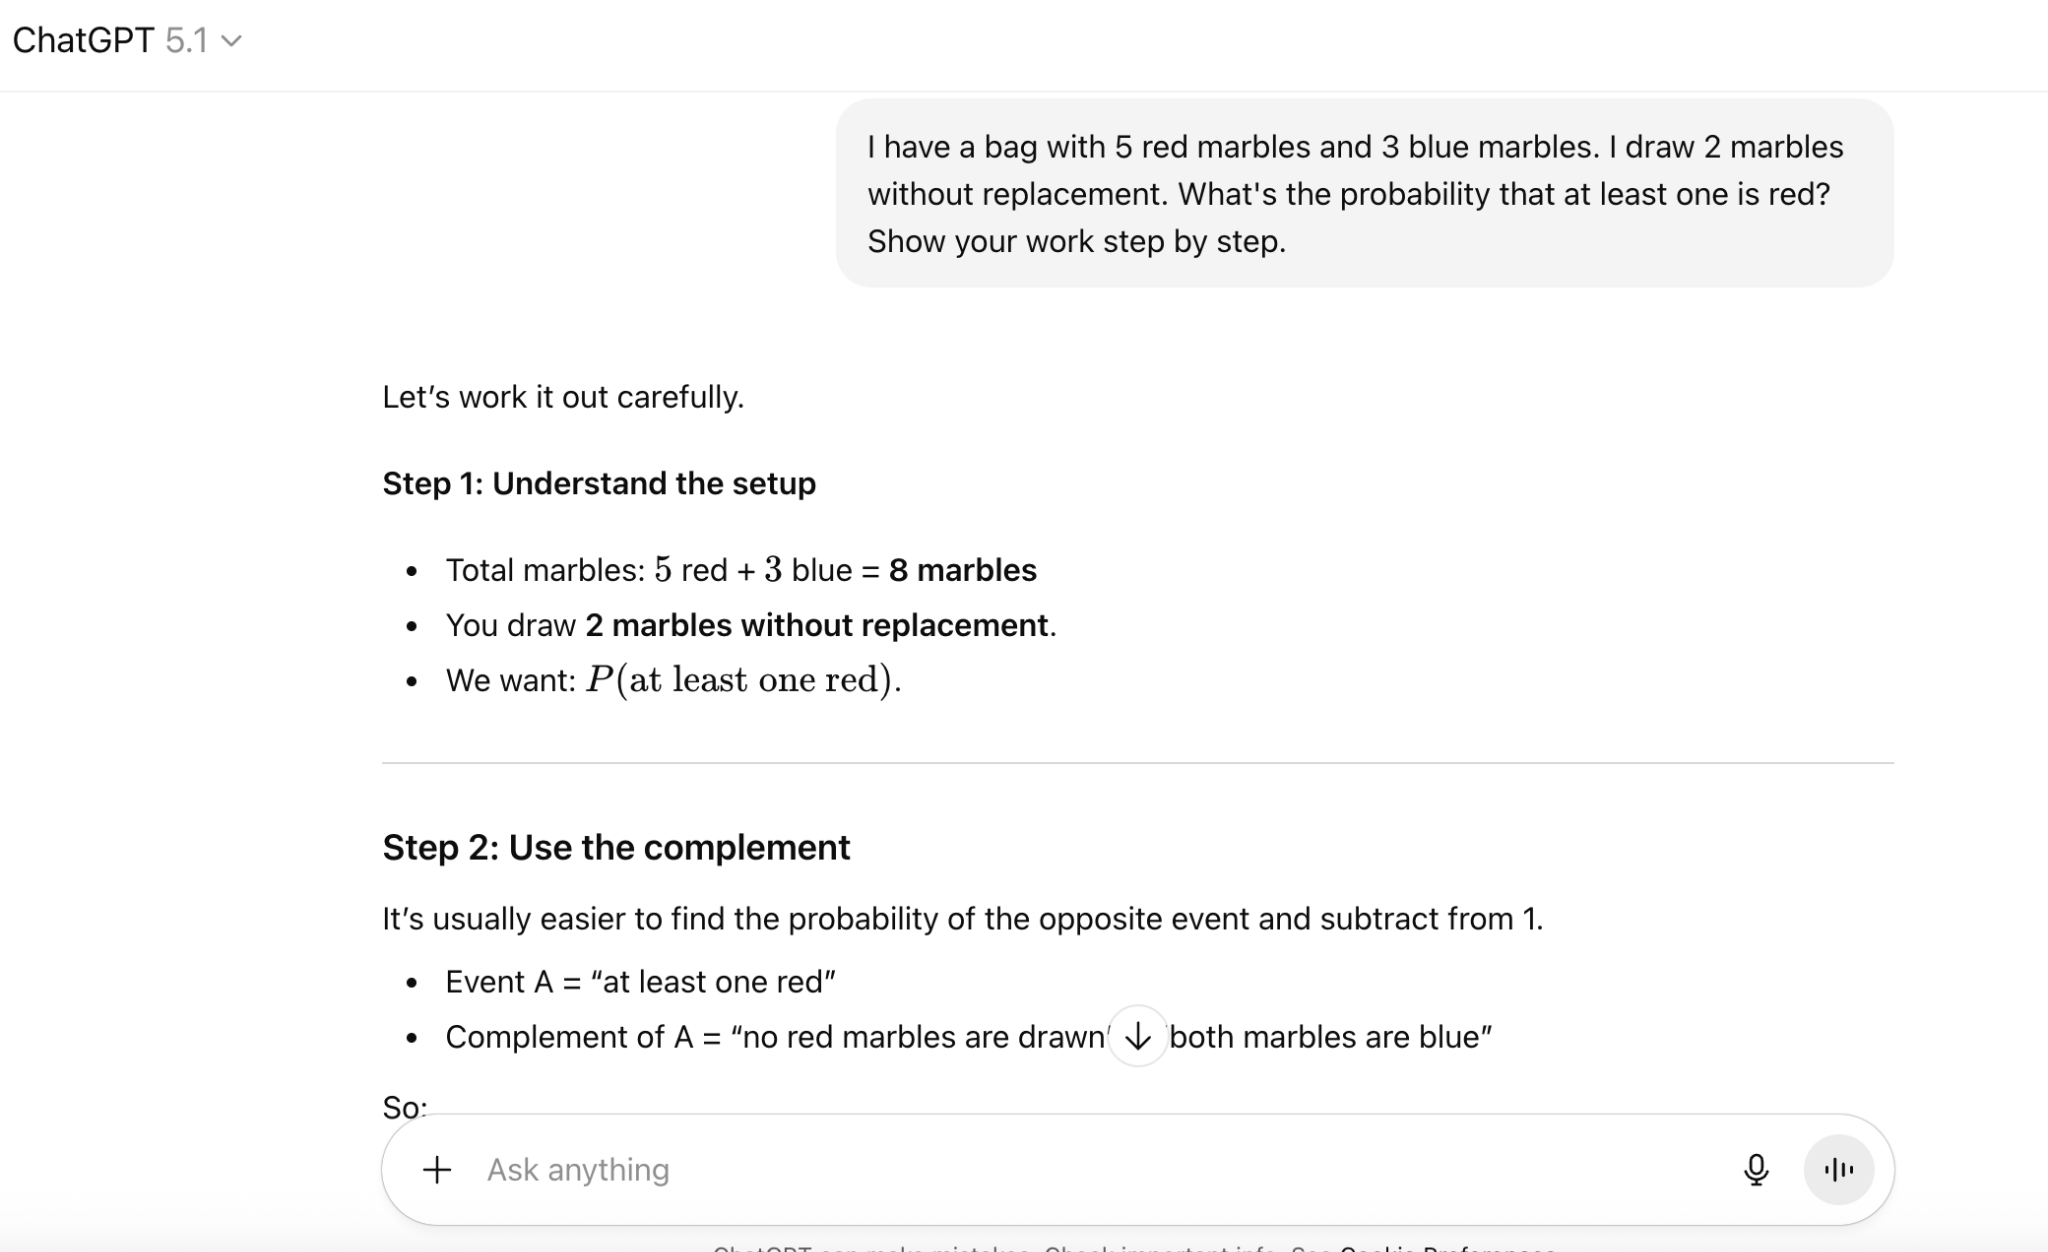Click the P(at least one red) formula
Image resolution: width=2048 pixels, height=1252 pixels.
(x=742, y=680)
